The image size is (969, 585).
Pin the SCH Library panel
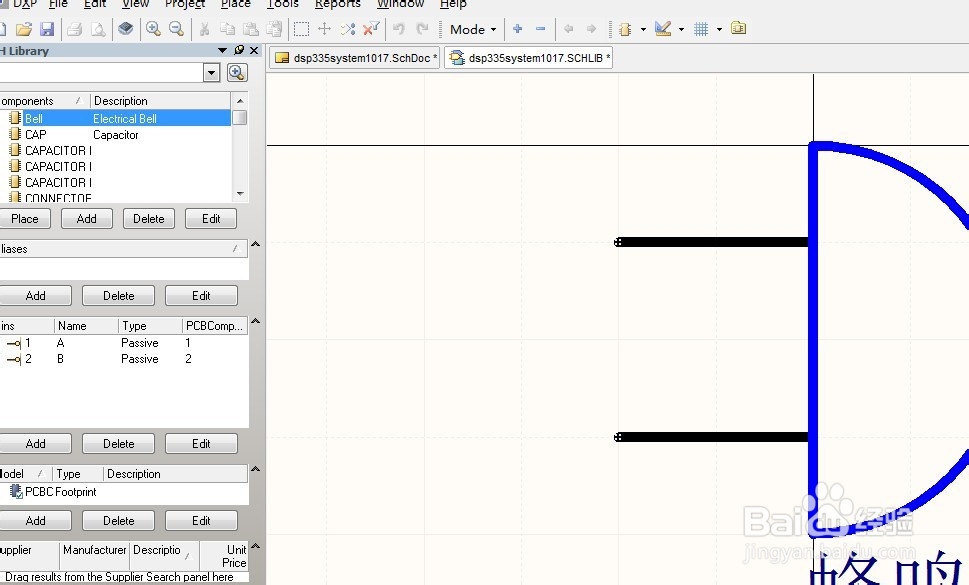pyautogui.click(x=239, y=51)
